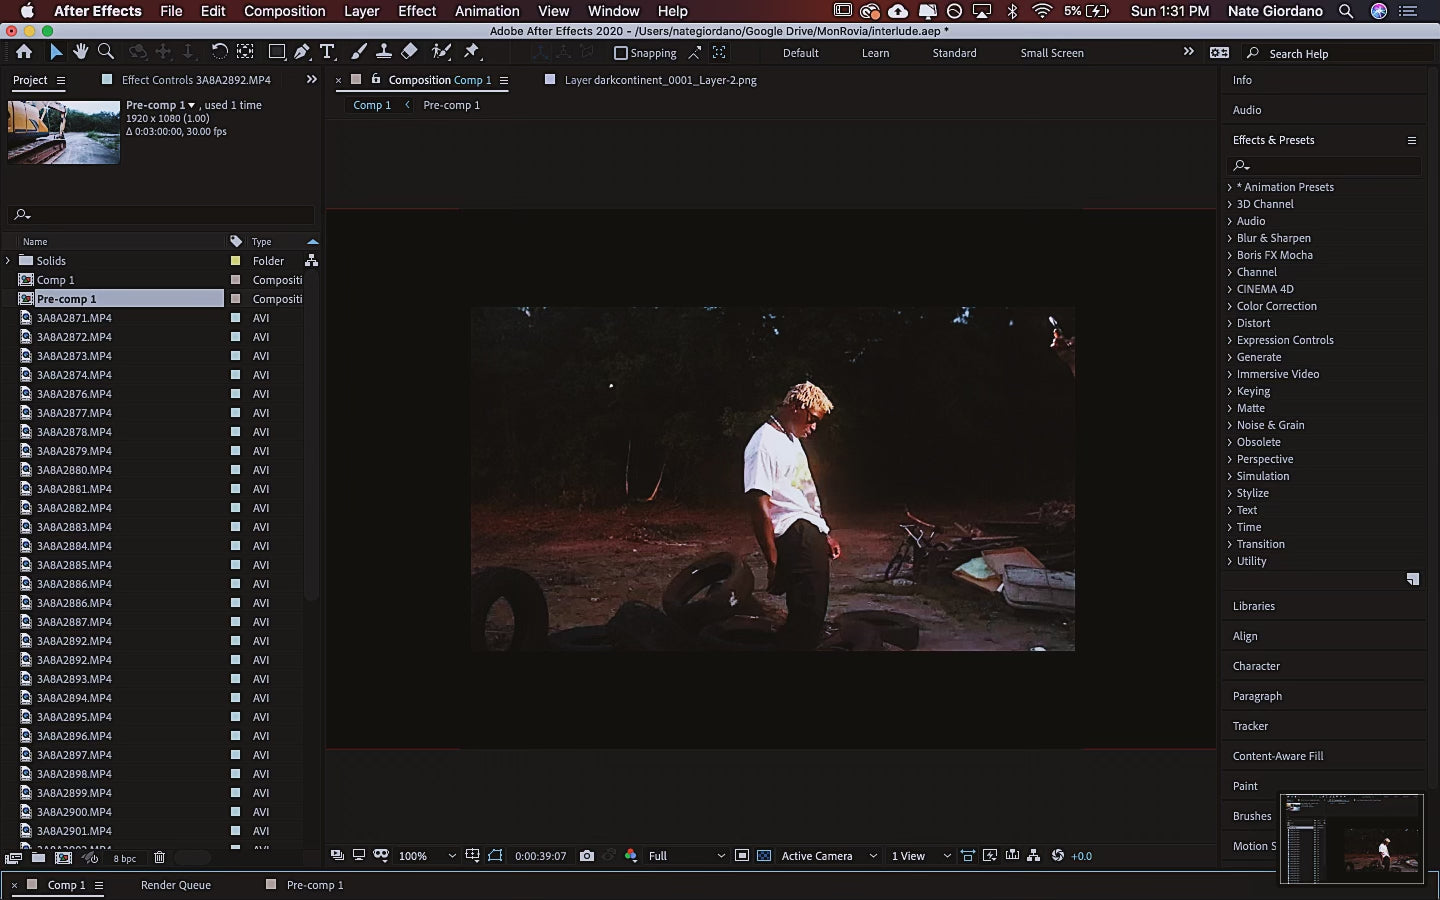The image size is (1440, 900).
Task: Select the Hand tool
Action: coord(80,52)
